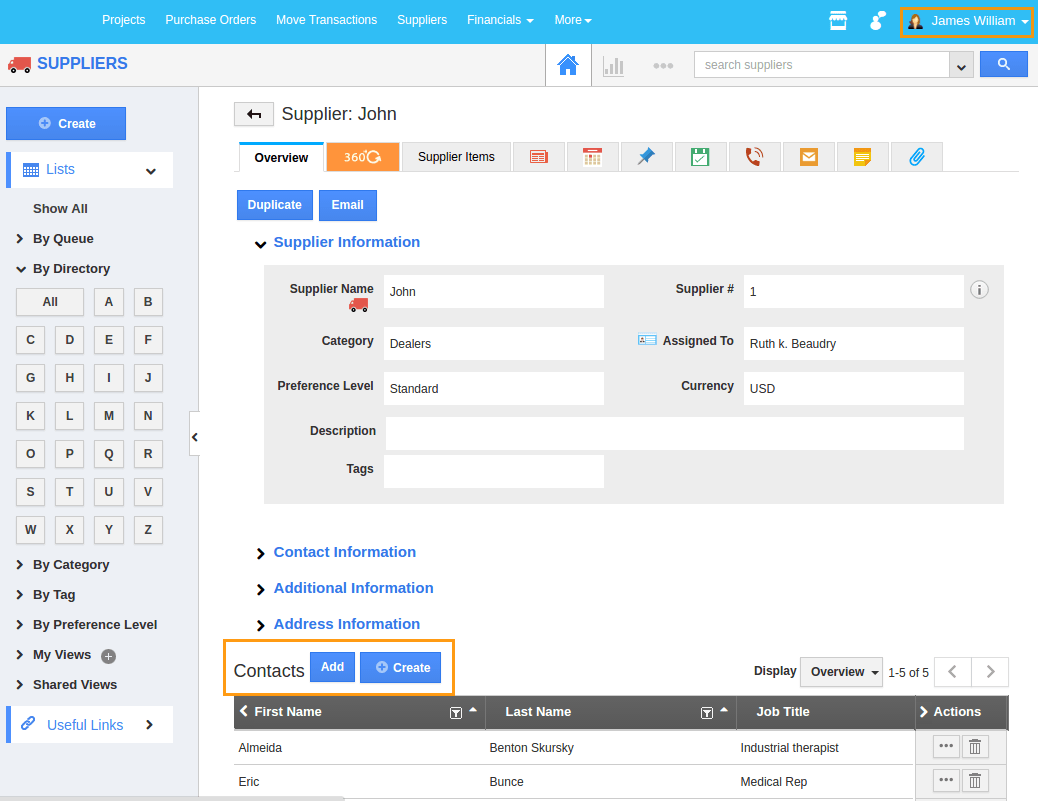Open the Display Overview dropdown

coord(841,672)
